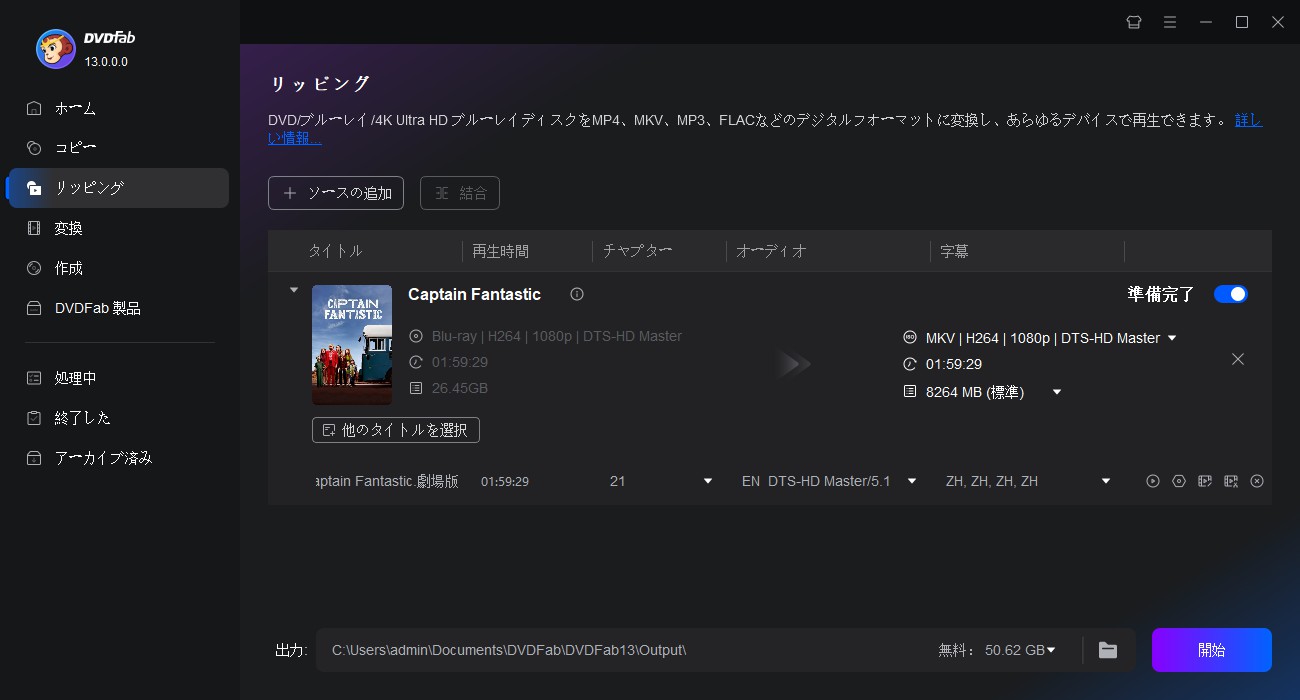Open the DTS-HD Master/5.1 audio dropdown
Screen dimensions: 1300x700
[x=912, y=481]
